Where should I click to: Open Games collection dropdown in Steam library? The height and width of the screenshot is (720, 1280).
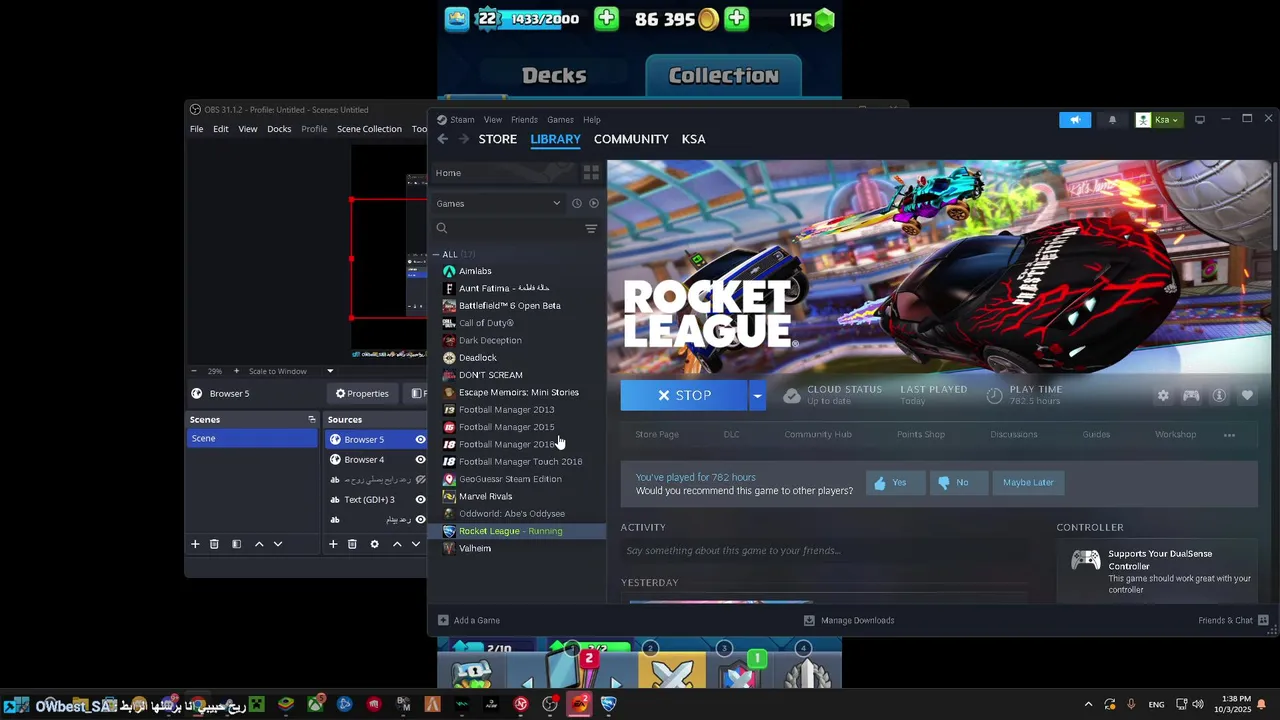pyautogui.click(x=499, y=203)
